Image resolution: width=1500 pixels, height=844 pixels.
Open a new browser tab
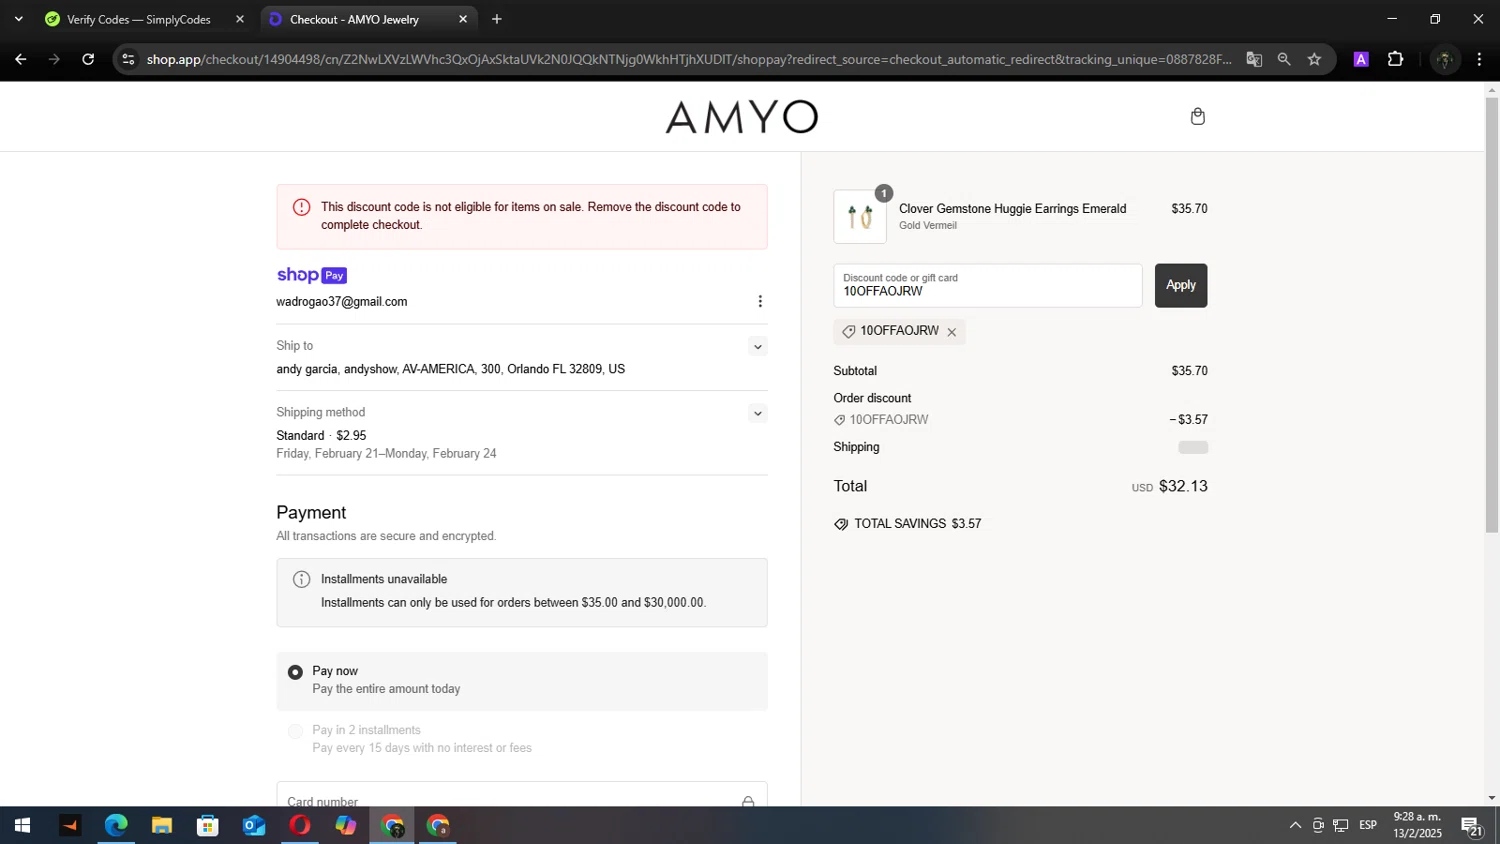tap(497, 19)
